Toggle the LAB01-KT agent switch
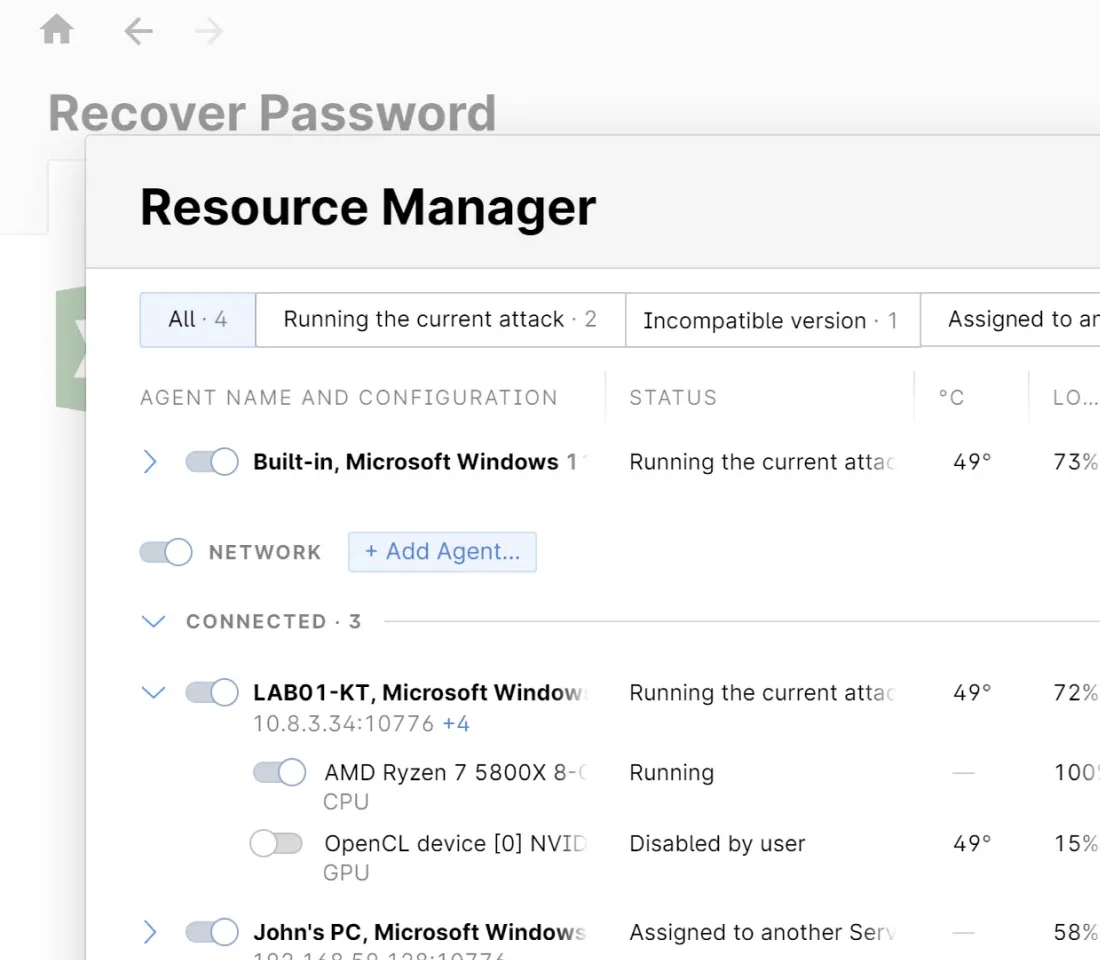 tap(212, 692)
